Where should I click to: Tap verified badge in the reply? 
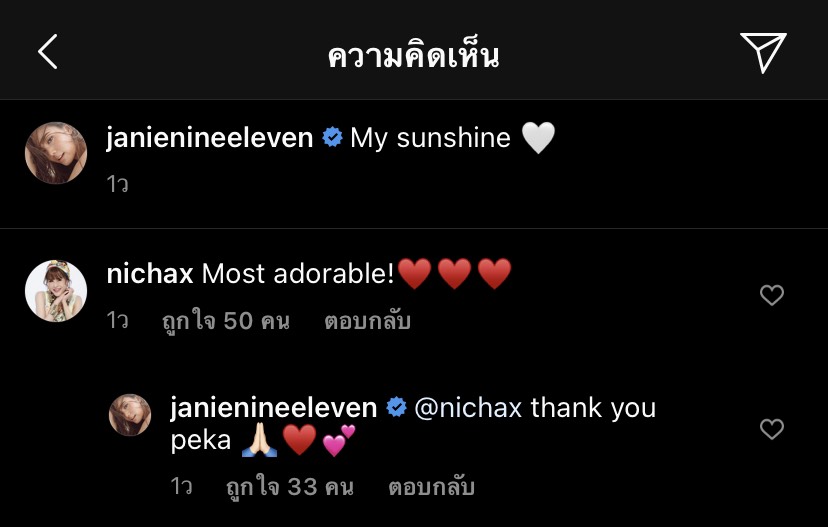pyautogui.click(x=396, y=408)
